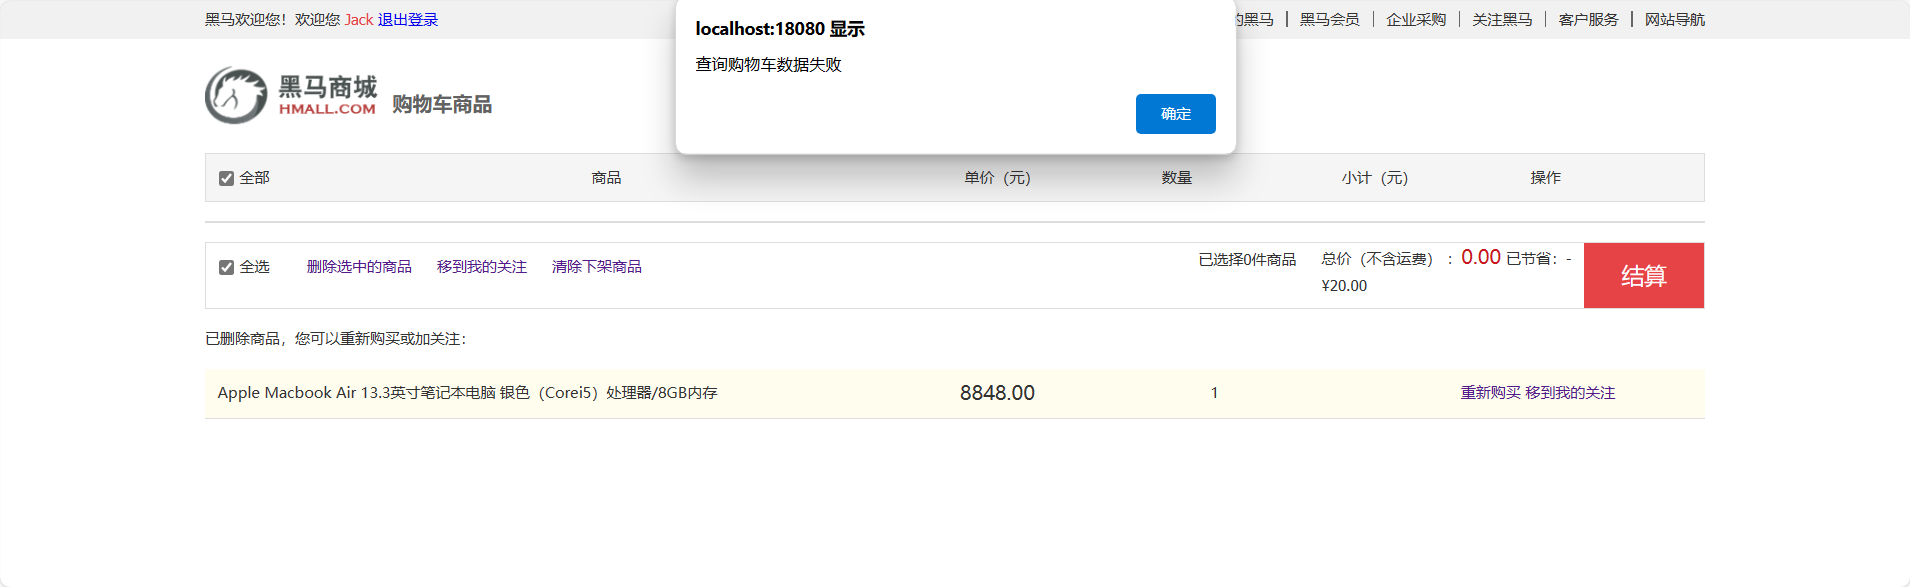Click 重新购买 for the Macbook Air

[1490, 393]
